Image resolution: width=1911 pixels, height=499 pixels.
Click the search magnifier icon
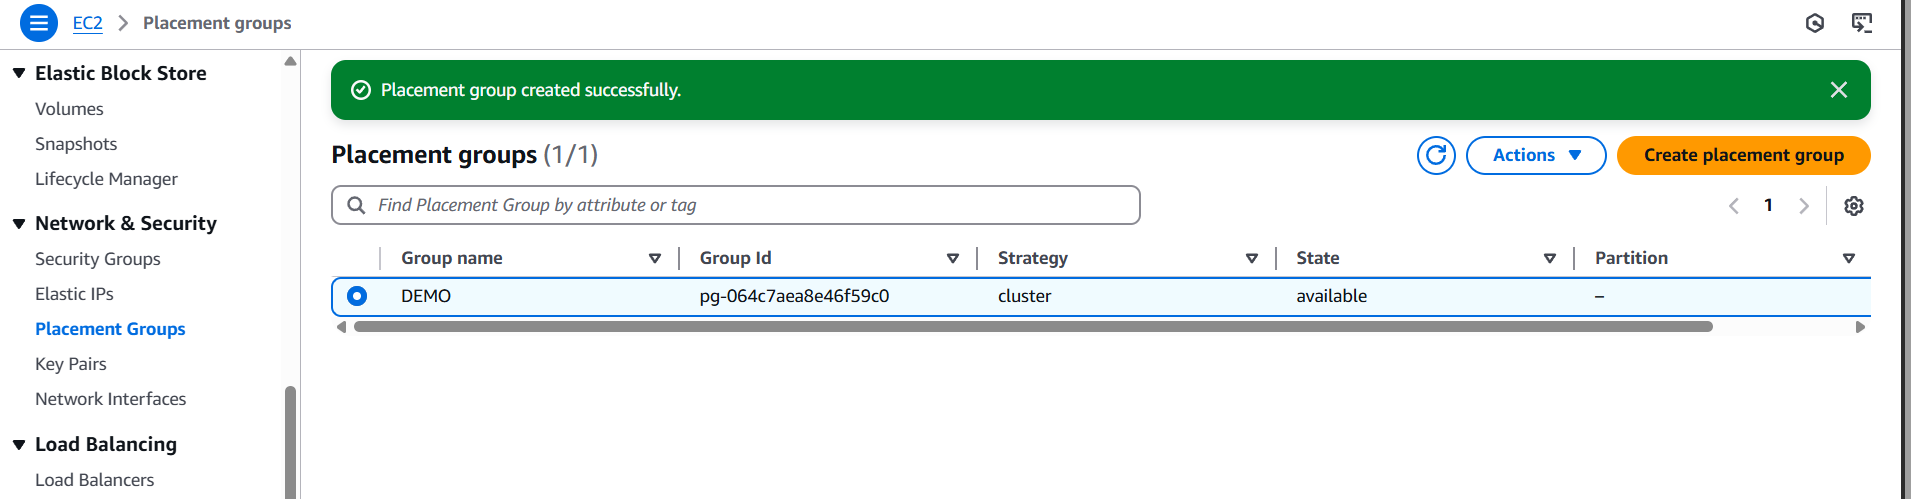356,205
